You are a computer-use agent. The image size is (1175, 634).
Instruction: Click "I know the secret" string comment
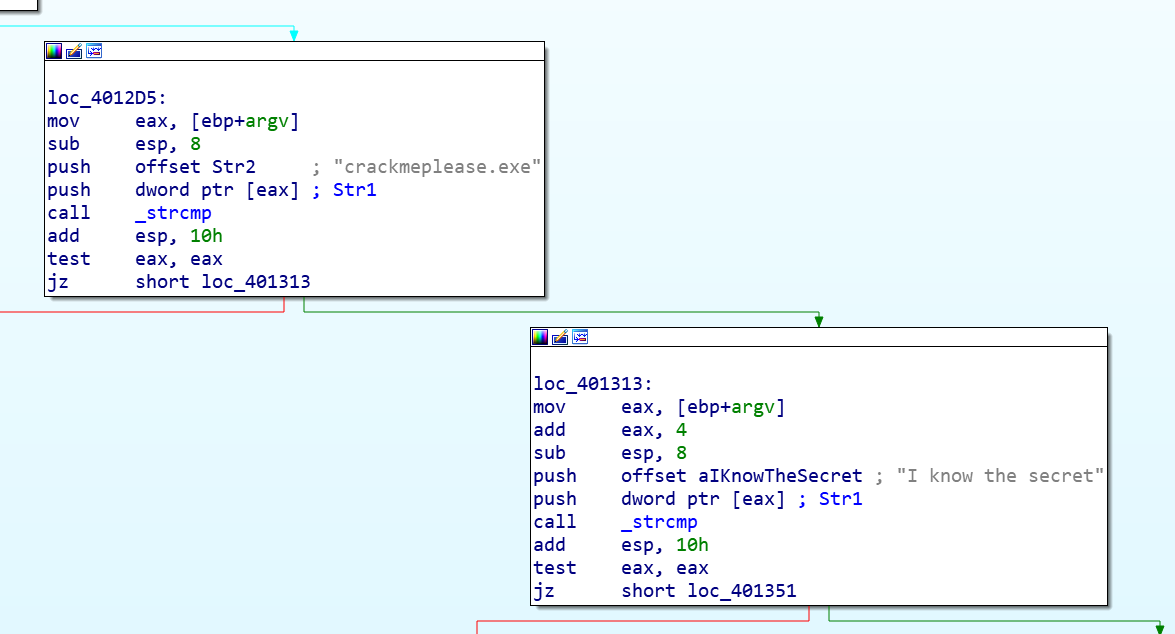tap(1000, 476)
